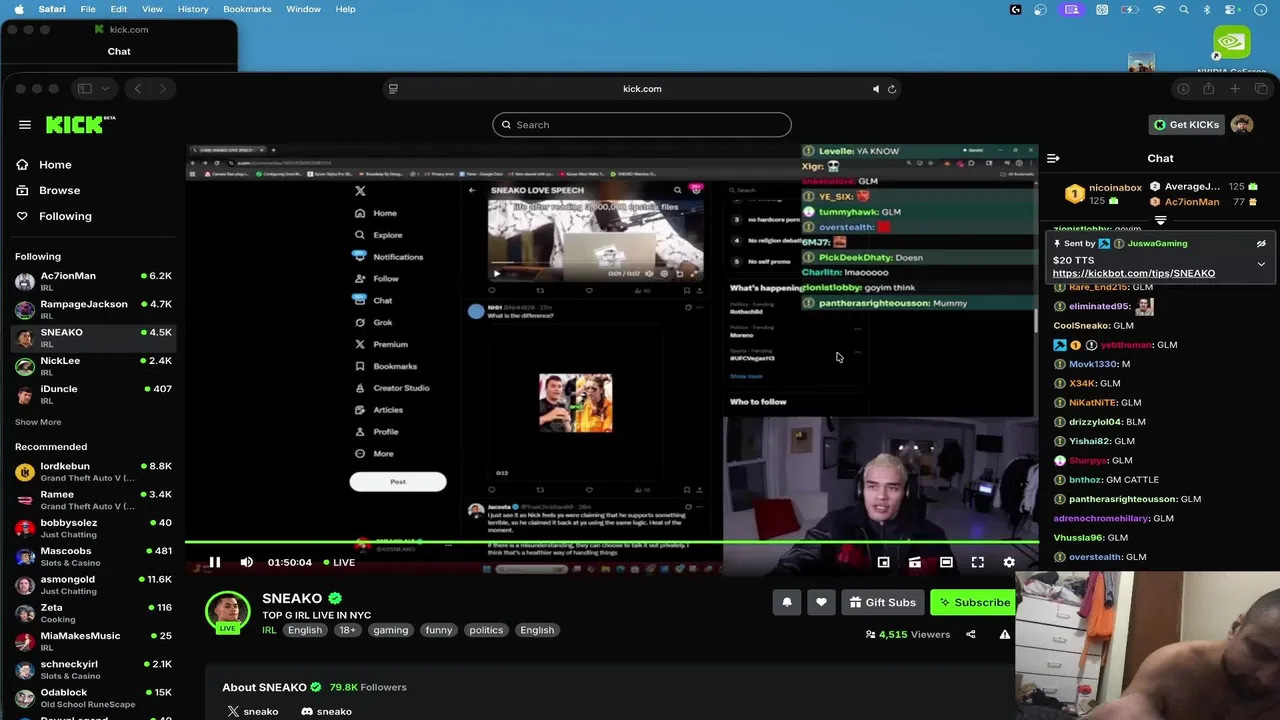
Task: Share the stream
Action: [971, 634]
